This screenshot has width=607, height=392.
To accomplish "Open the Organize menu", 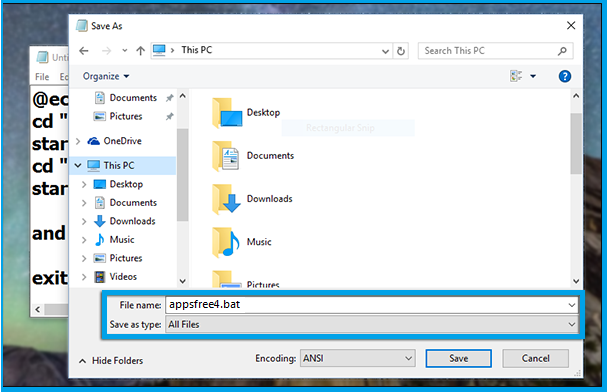I will [x=106, y=76].
